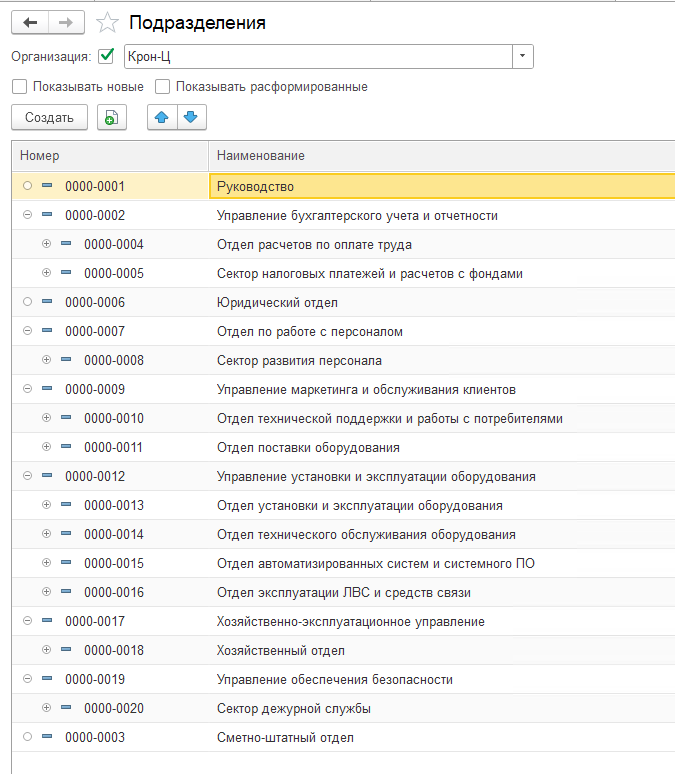Click the Организация input field with Крон-Ц
675x774 pixels.
(x=316, y=56)
